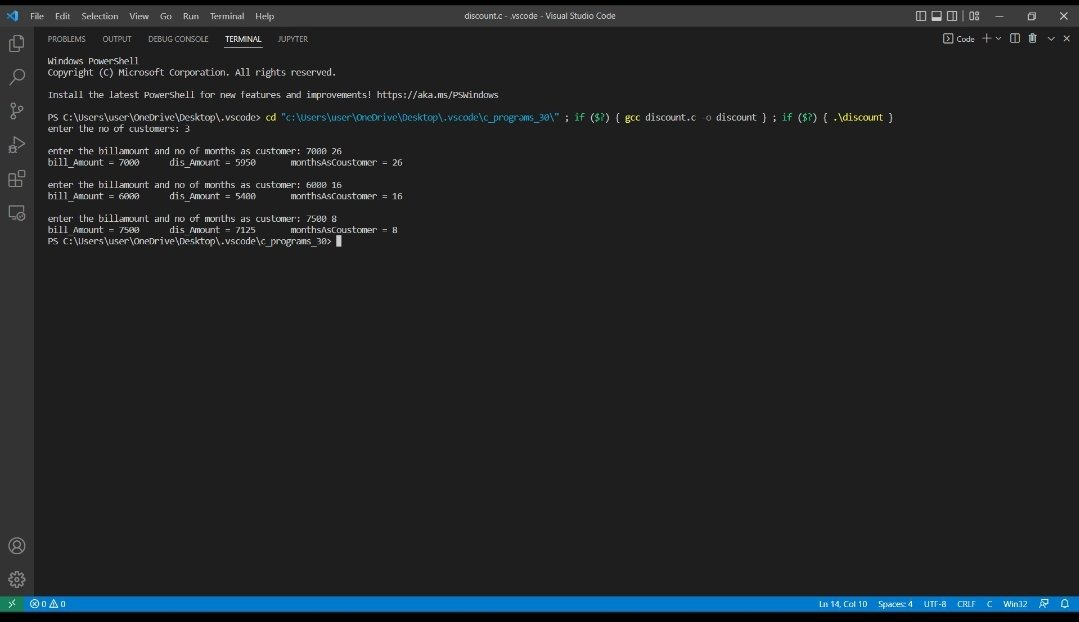Click Ln 14, Col 10 in status bar
Image resolution: width=1079 pixels, height=622 pixels.
(x=843, y=604)
